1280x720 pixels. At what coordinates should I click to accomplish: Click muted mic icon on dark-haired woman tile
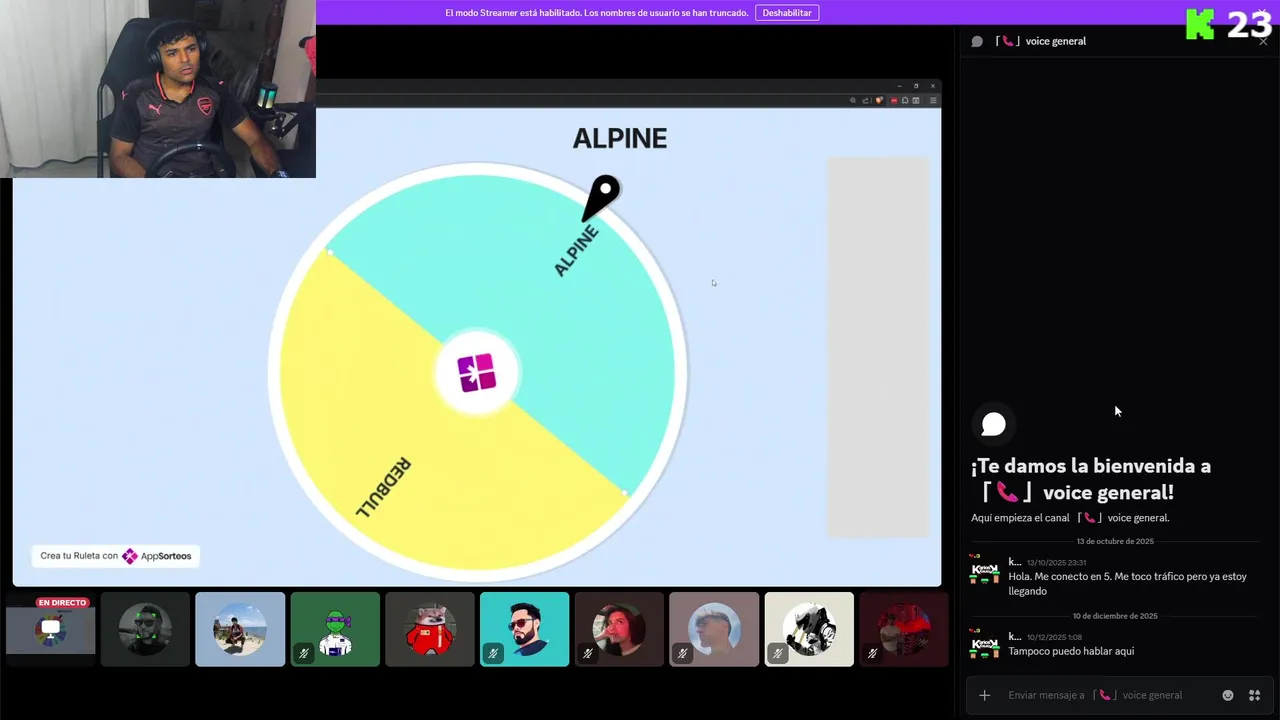pos(588,653)
